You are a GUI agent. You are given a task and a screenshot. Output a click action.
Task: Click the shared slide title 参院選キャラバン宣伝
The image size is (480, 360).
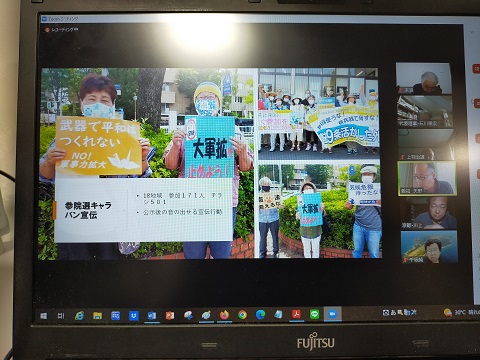pos(88,210)
